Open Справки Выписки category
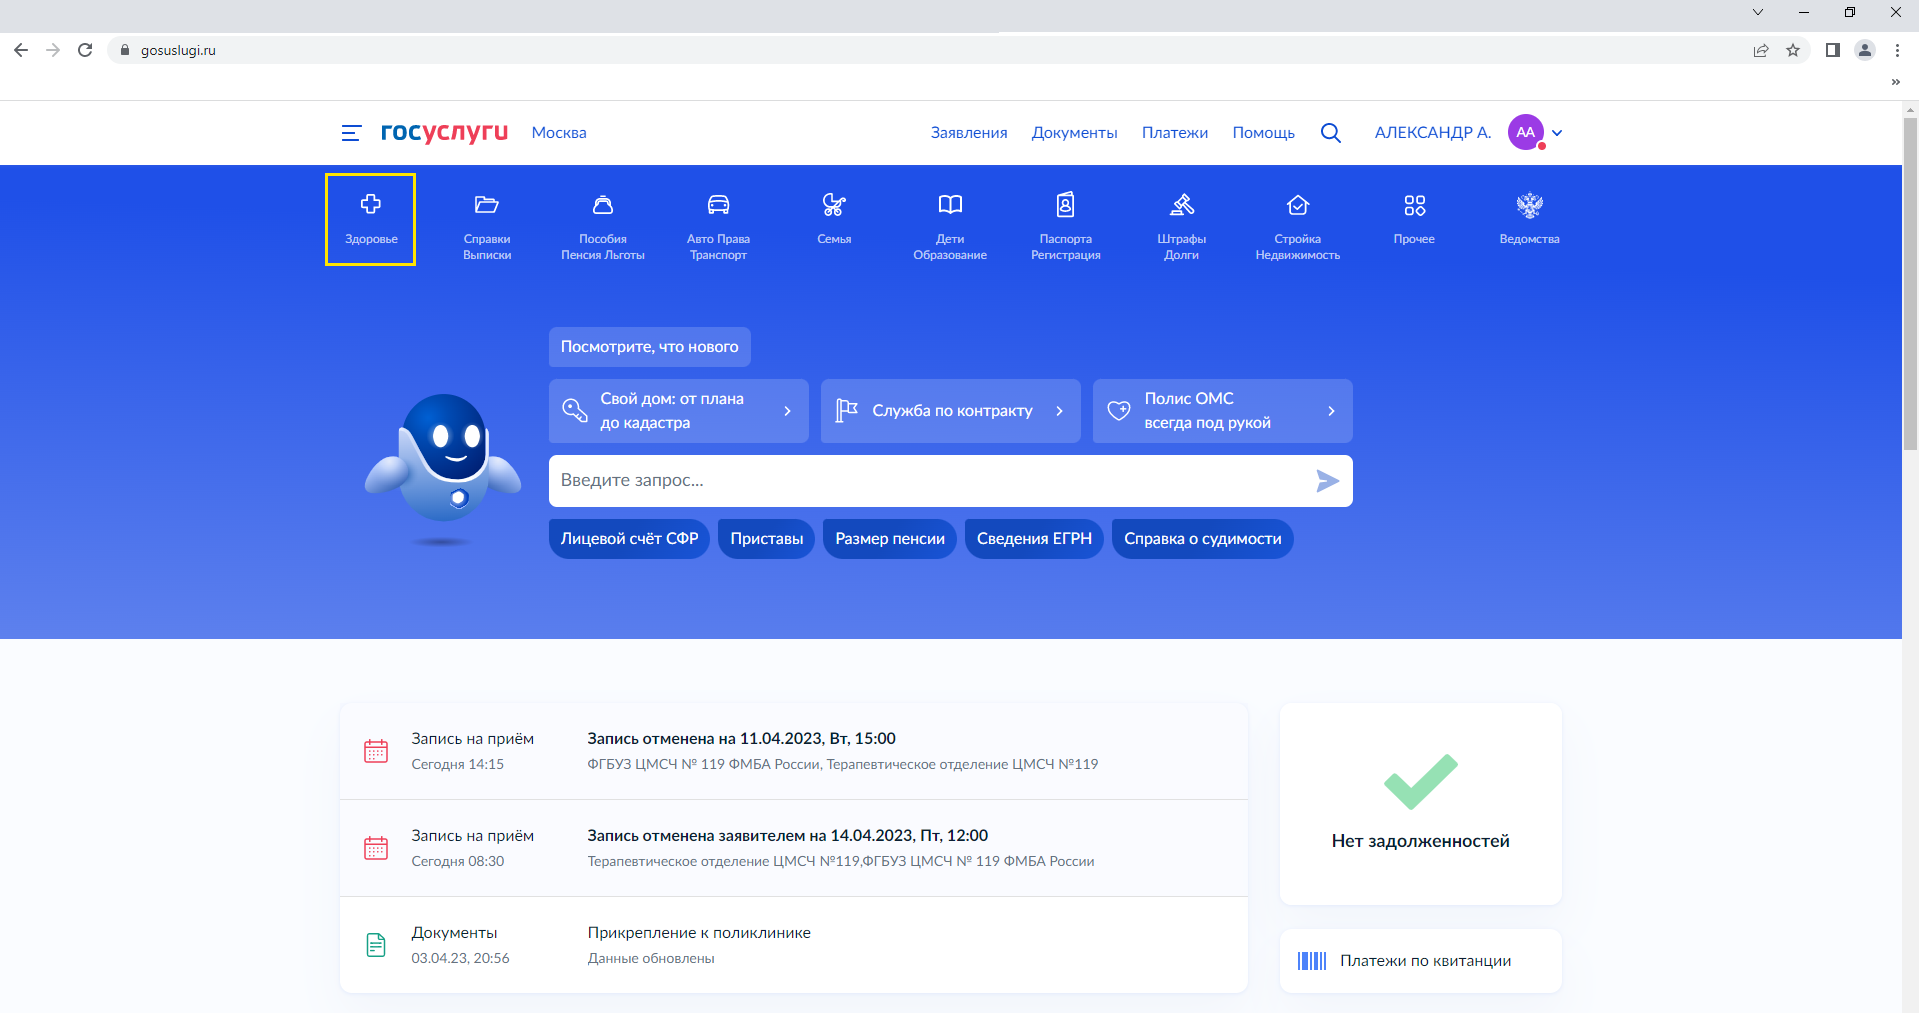Viewport: 1919px width, 1013px height. tap(487, 226)
